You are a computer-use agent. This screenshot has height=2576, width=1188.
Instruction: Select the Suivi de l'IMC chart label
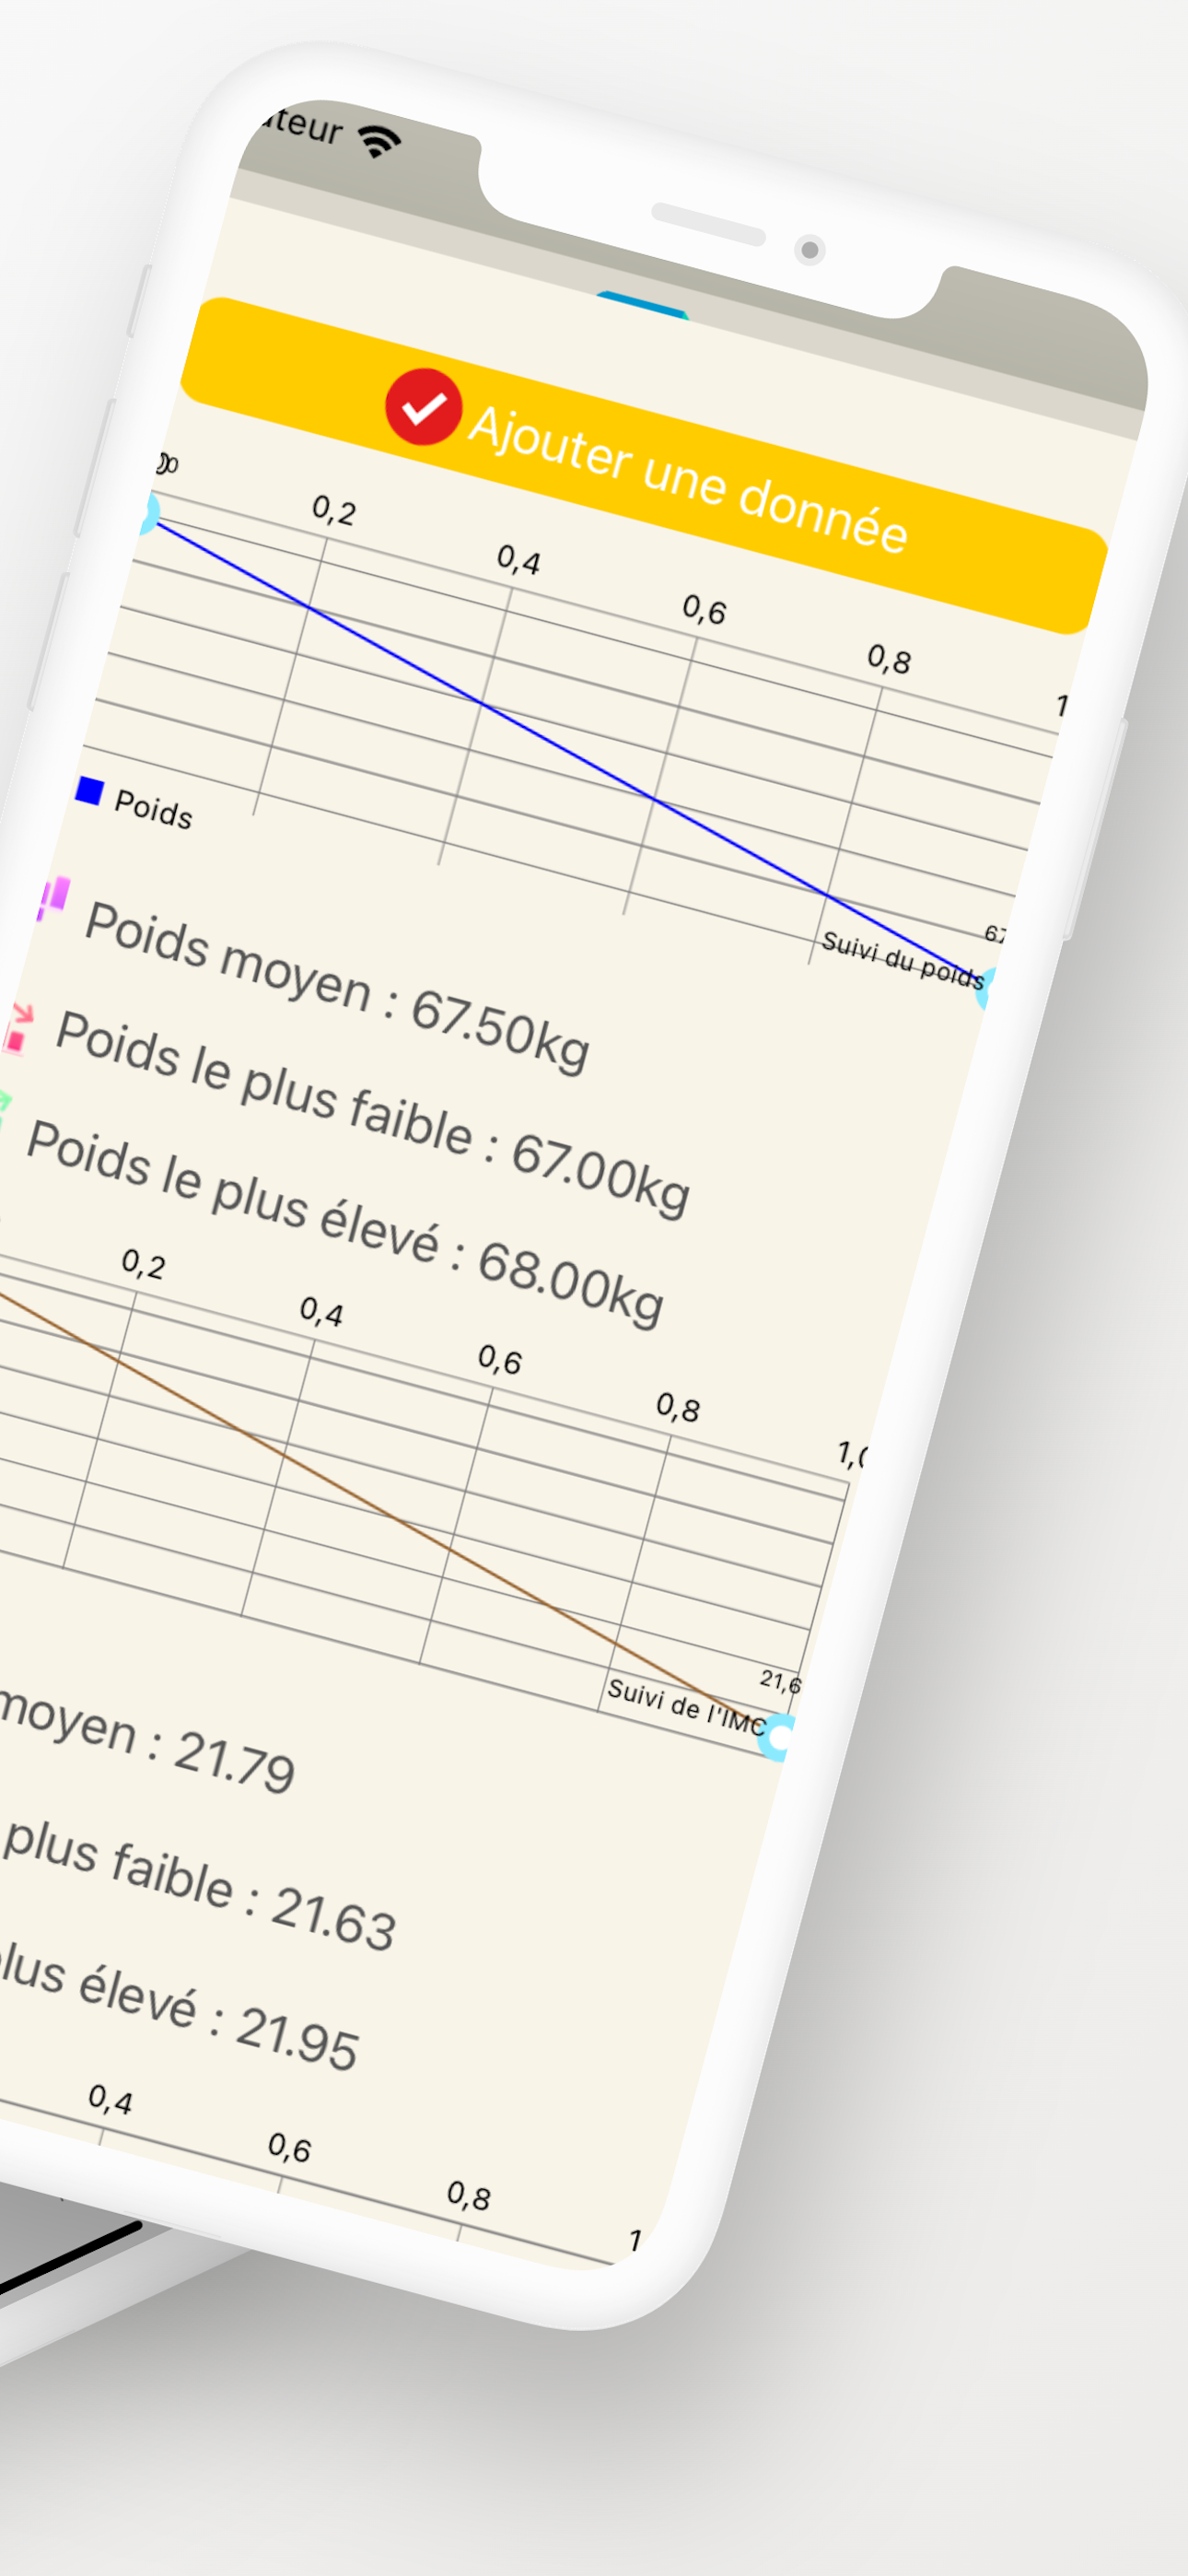[x=686, y=1707]
